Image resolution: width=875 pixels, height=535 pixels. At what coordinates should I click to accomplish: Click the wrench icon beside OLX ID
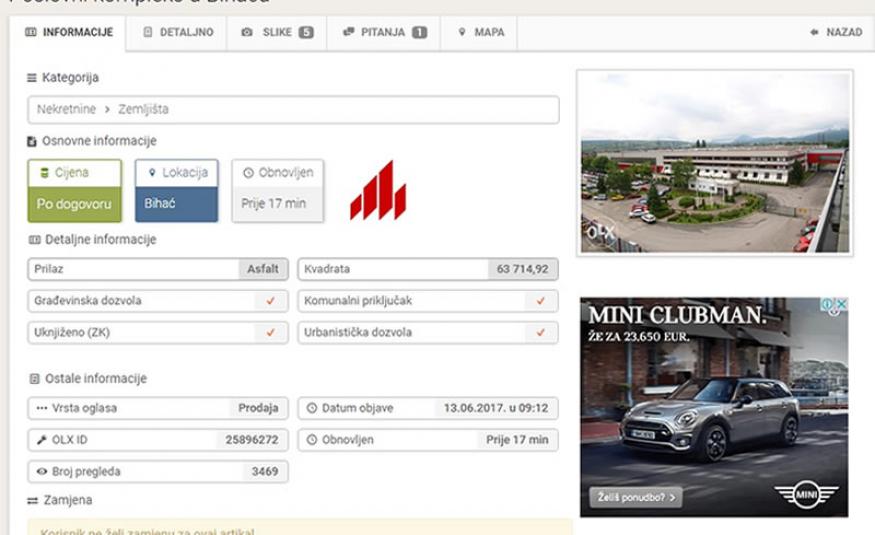(x=41, y=440)
